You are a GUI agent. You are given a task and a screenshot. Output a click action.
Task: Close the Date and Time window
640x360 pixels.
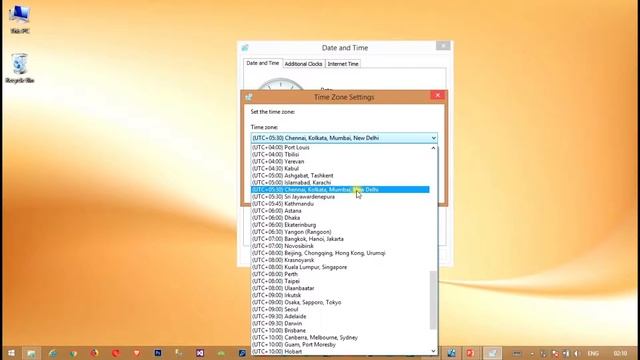point(443,46)
